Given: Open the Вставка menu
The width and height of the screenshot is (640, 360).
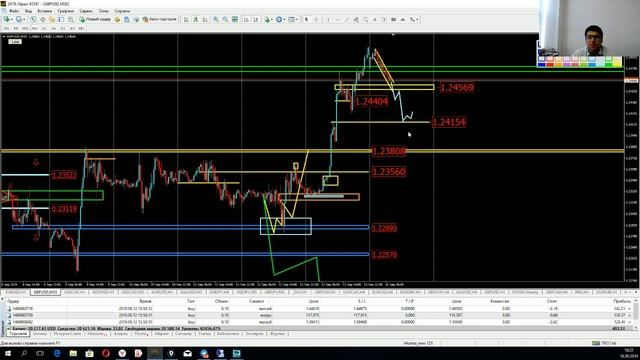Looking at the screenshot, I should pyautogui.click(x=45, y=11).
